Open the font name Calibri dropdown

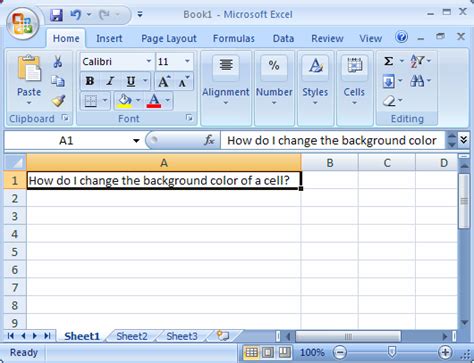(149, 61)
